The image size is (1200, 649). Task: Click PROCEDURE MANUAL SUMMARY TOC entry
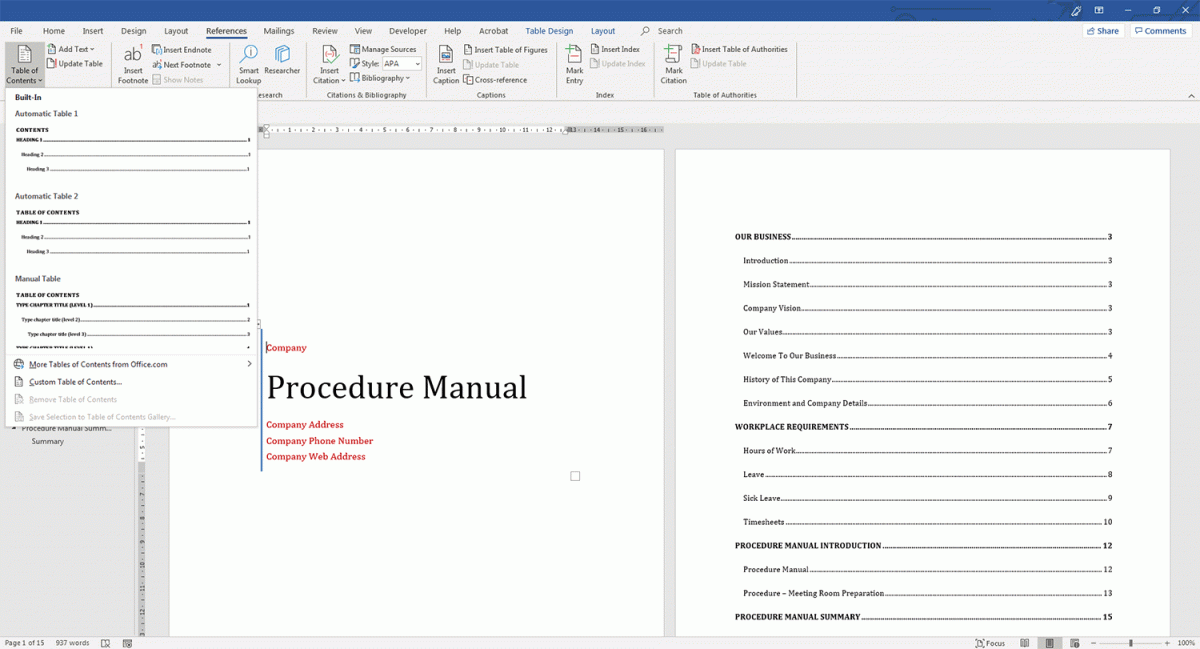[x=923, y=617]
